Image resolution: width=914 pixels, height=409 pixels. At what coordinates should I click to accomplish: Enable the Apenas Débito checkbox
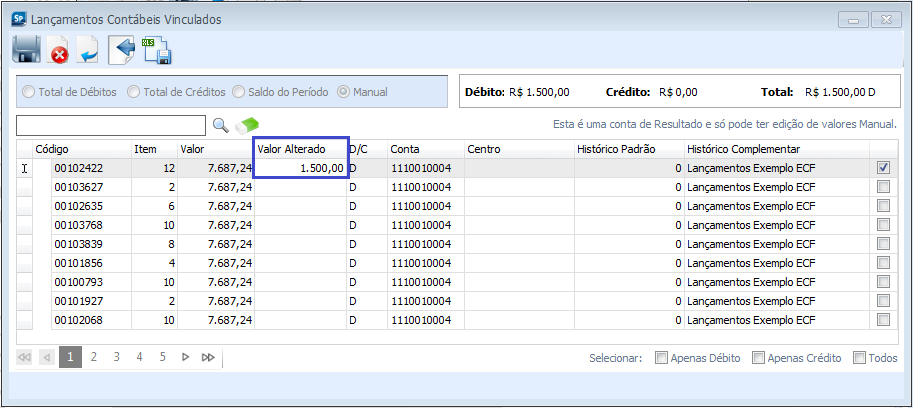click(x=661, y=358)
